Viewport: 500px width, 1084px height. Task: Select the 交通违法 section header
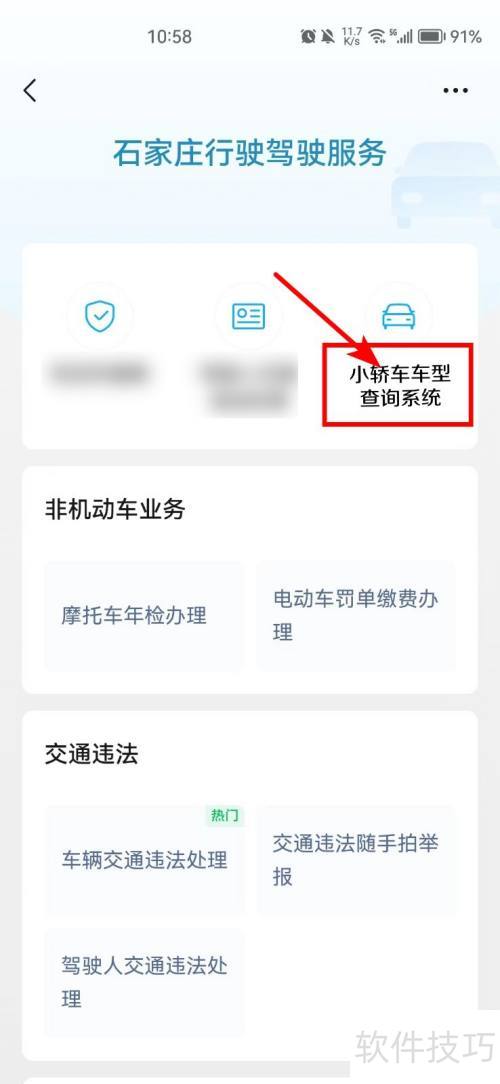coord(91,754)
